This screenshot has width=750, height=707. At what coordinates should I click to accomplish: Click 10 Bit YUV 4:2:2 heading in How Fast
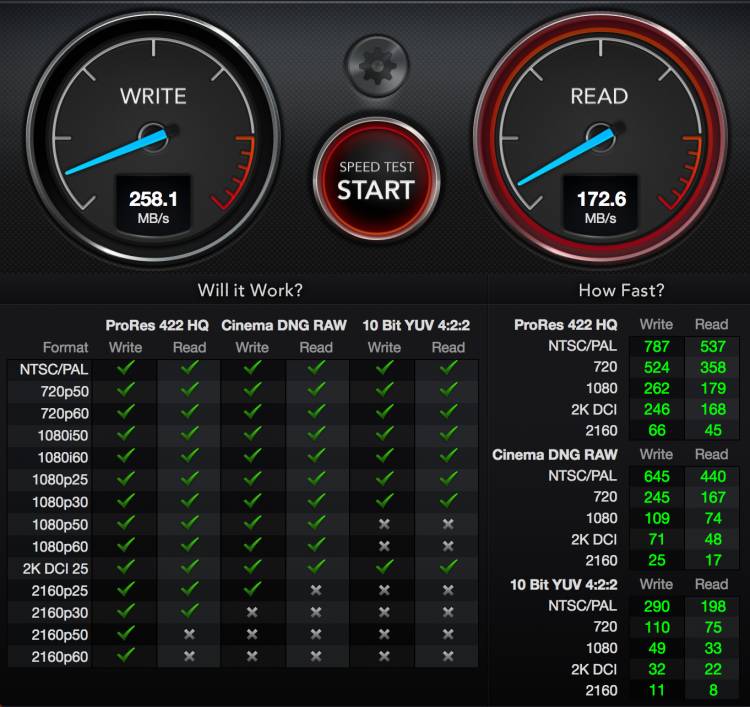564,585
